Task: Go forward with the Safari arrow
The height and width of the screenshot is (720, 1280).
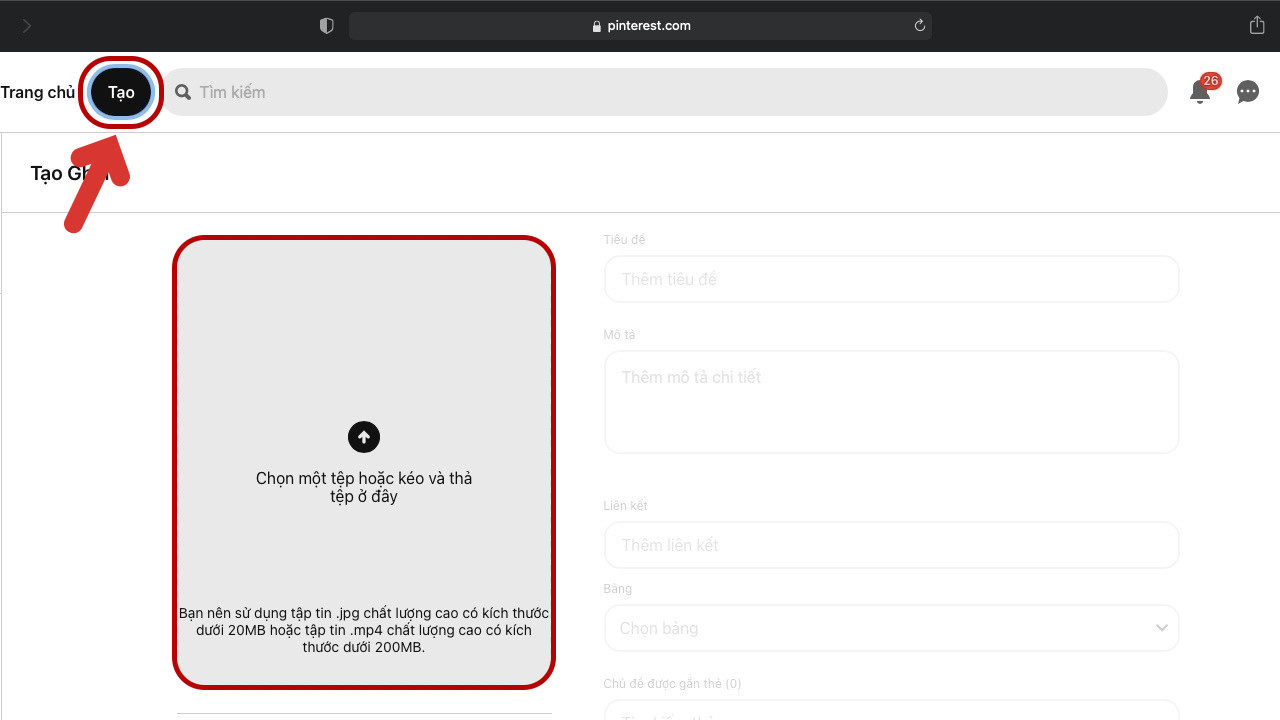Action: pyautogui.click(x=26, y=26)
